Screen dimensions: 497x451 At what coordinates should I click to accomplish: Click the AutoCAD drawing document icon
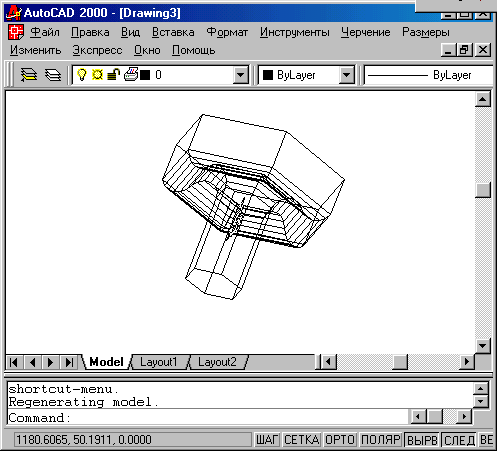[16, 32]
